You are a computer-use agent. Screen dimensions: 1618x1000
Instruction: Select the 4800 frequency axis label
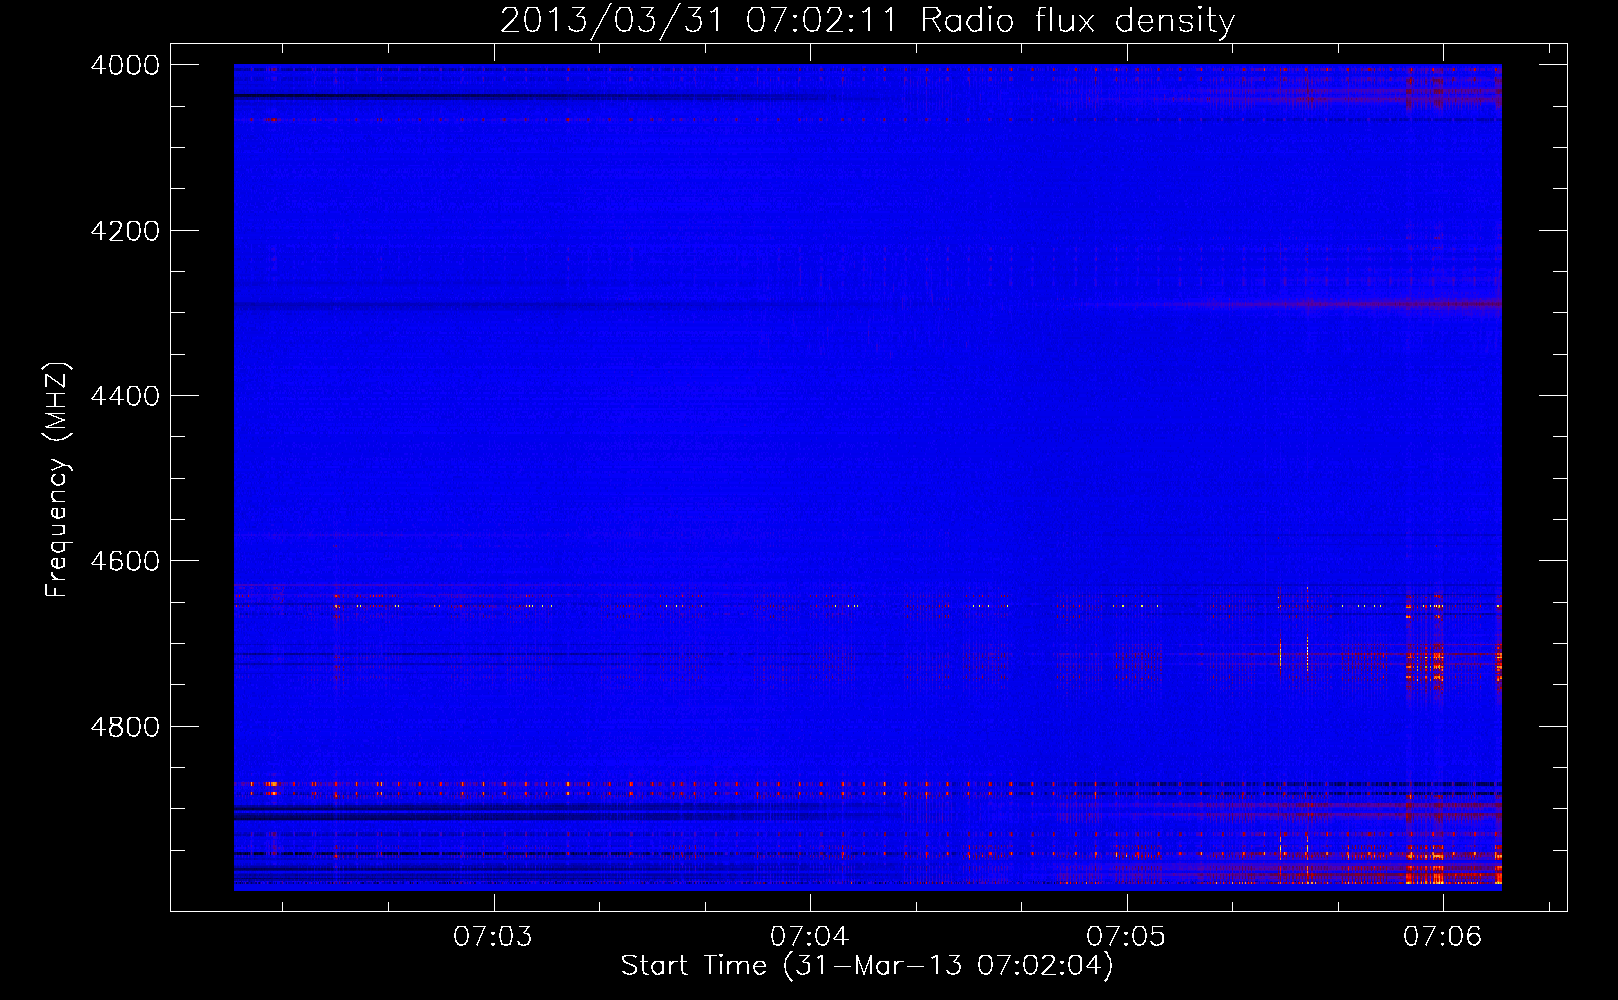coord(125,727)
